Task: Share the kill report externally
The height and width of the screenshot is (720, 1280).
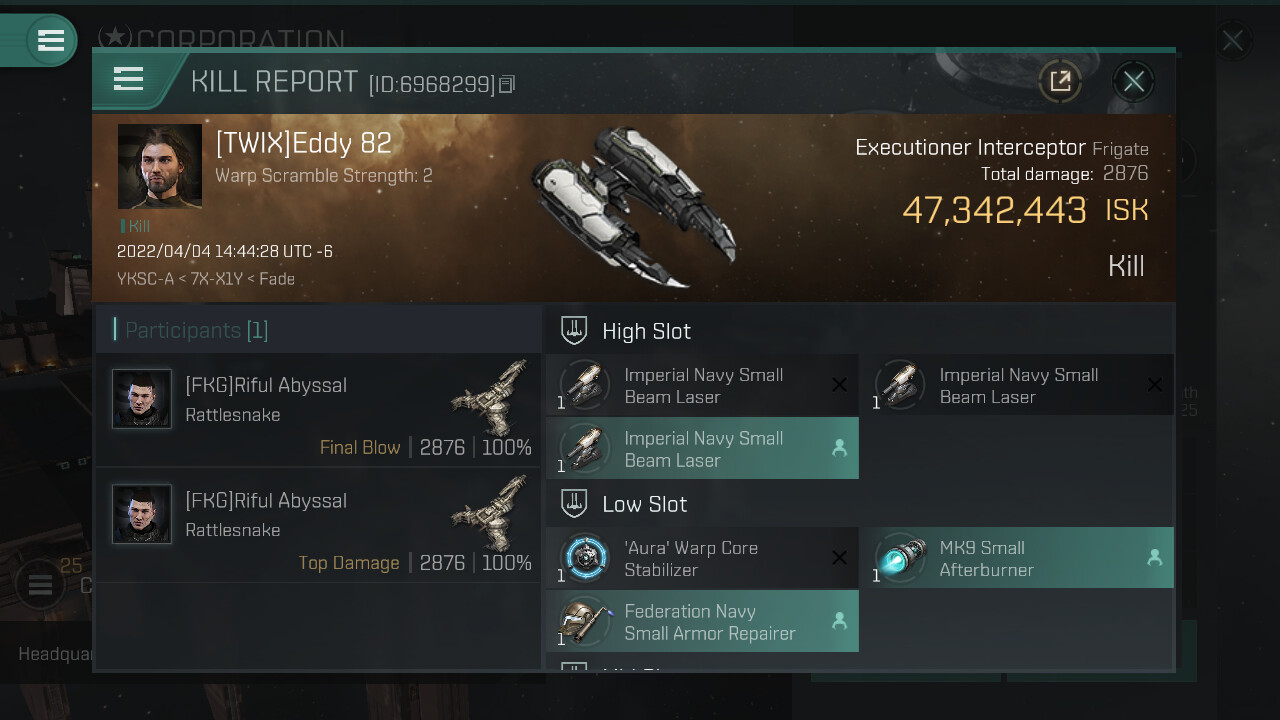Action: pyautogui.click(x=1060, y=81)
